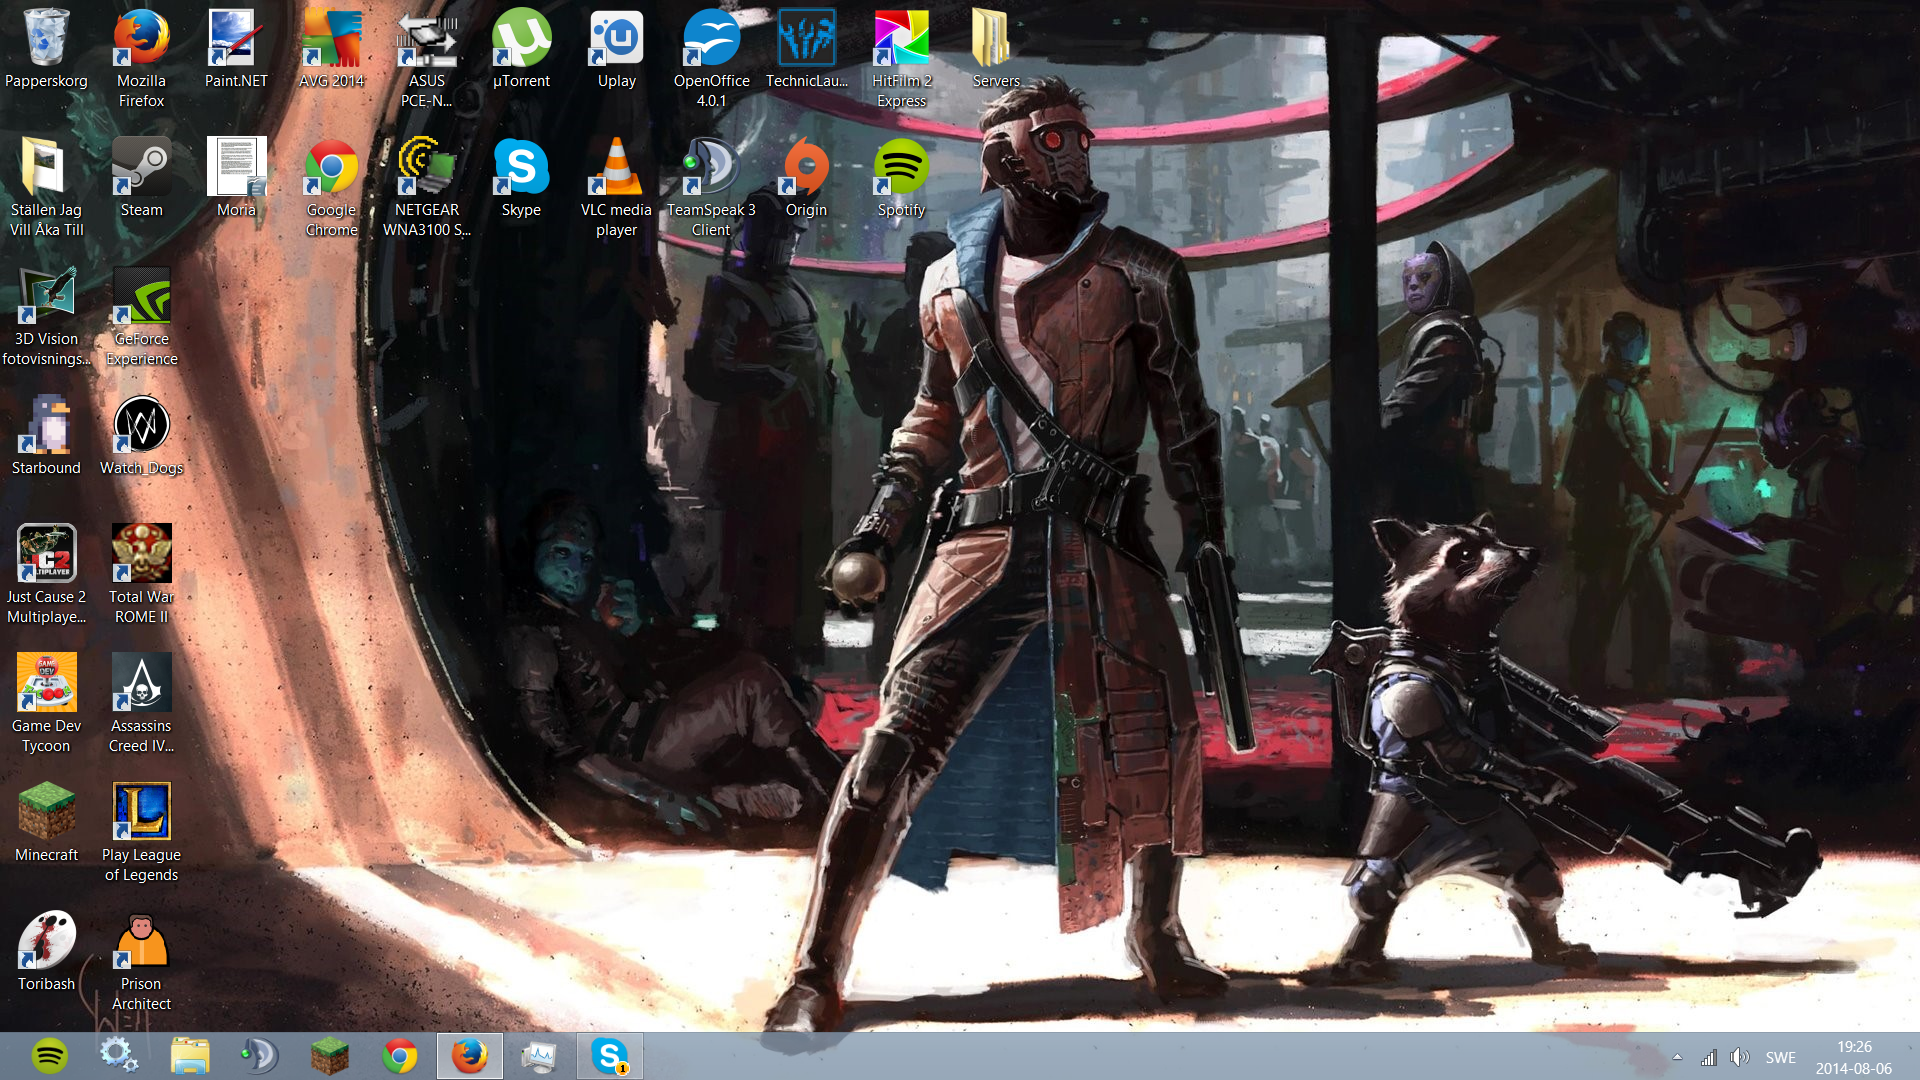Click the Skype desktop shortcut
This screenshot has width=1920, height=1080.
[521, 177]
